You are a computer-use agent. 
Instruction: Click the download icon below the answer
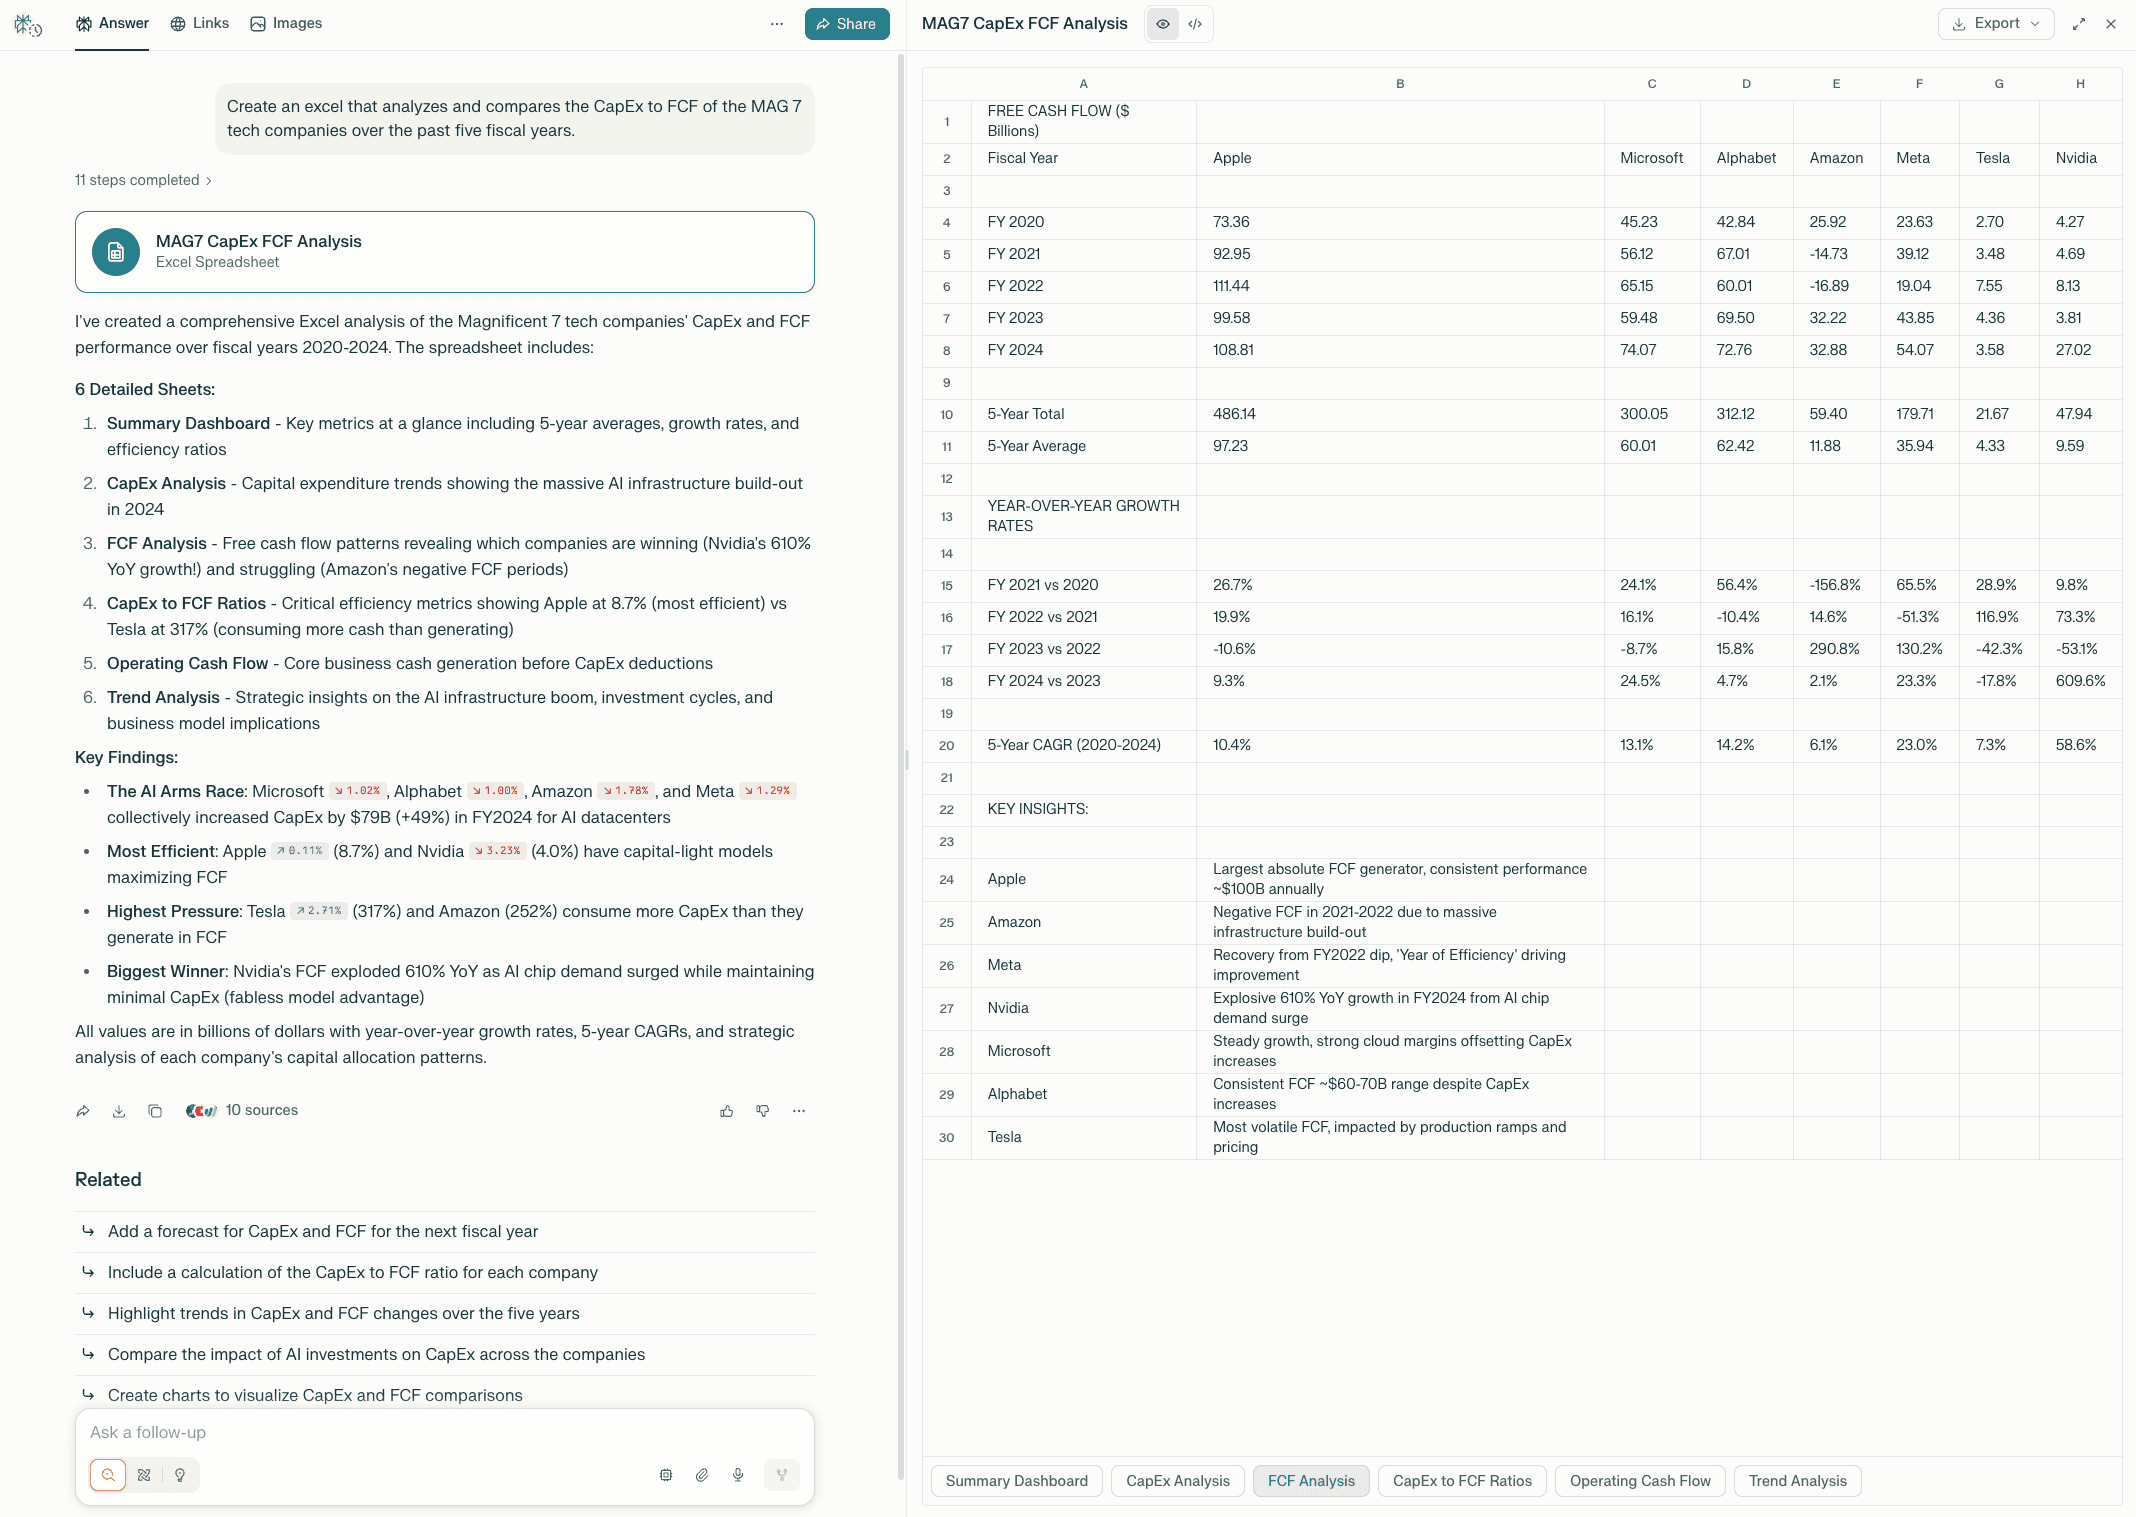[x=119, y=1111]
